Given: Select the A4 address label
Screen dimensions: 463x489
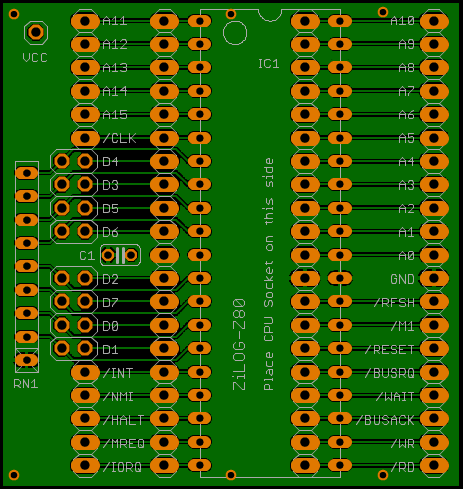Looking at the screenshot, I should tap(406, 162).
